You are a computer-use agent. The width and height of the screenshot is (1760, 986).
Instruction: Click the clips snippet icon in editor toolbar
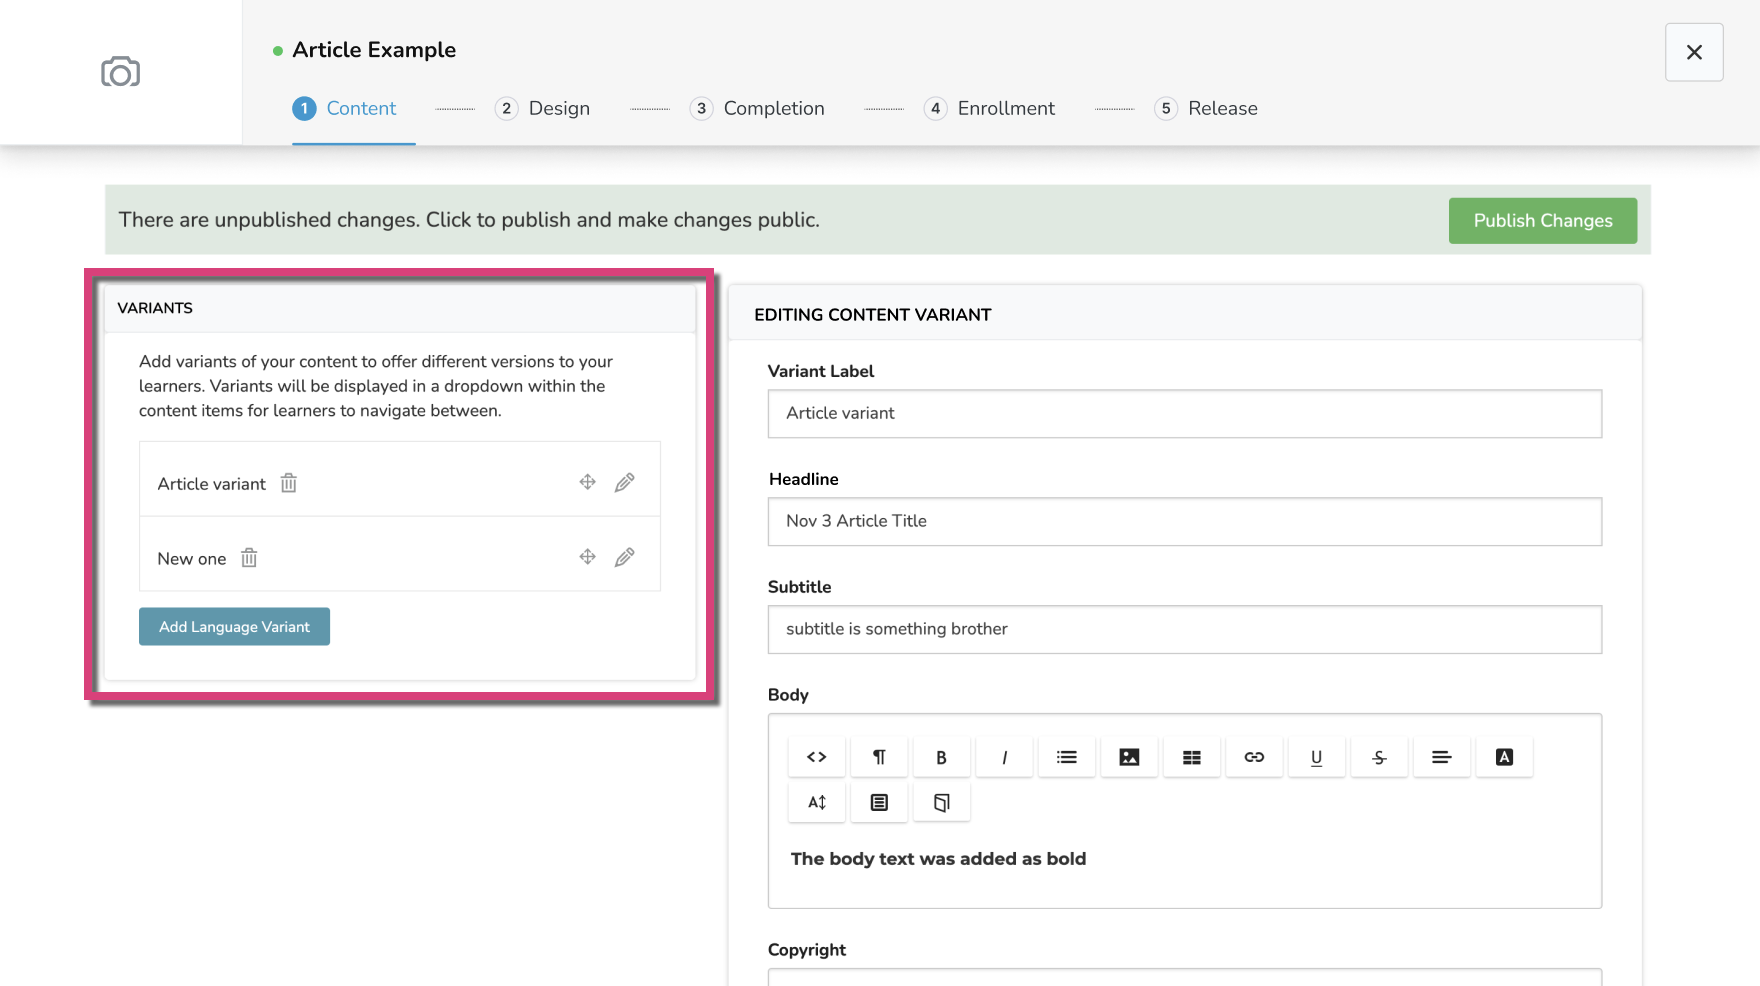click(941, 802)
